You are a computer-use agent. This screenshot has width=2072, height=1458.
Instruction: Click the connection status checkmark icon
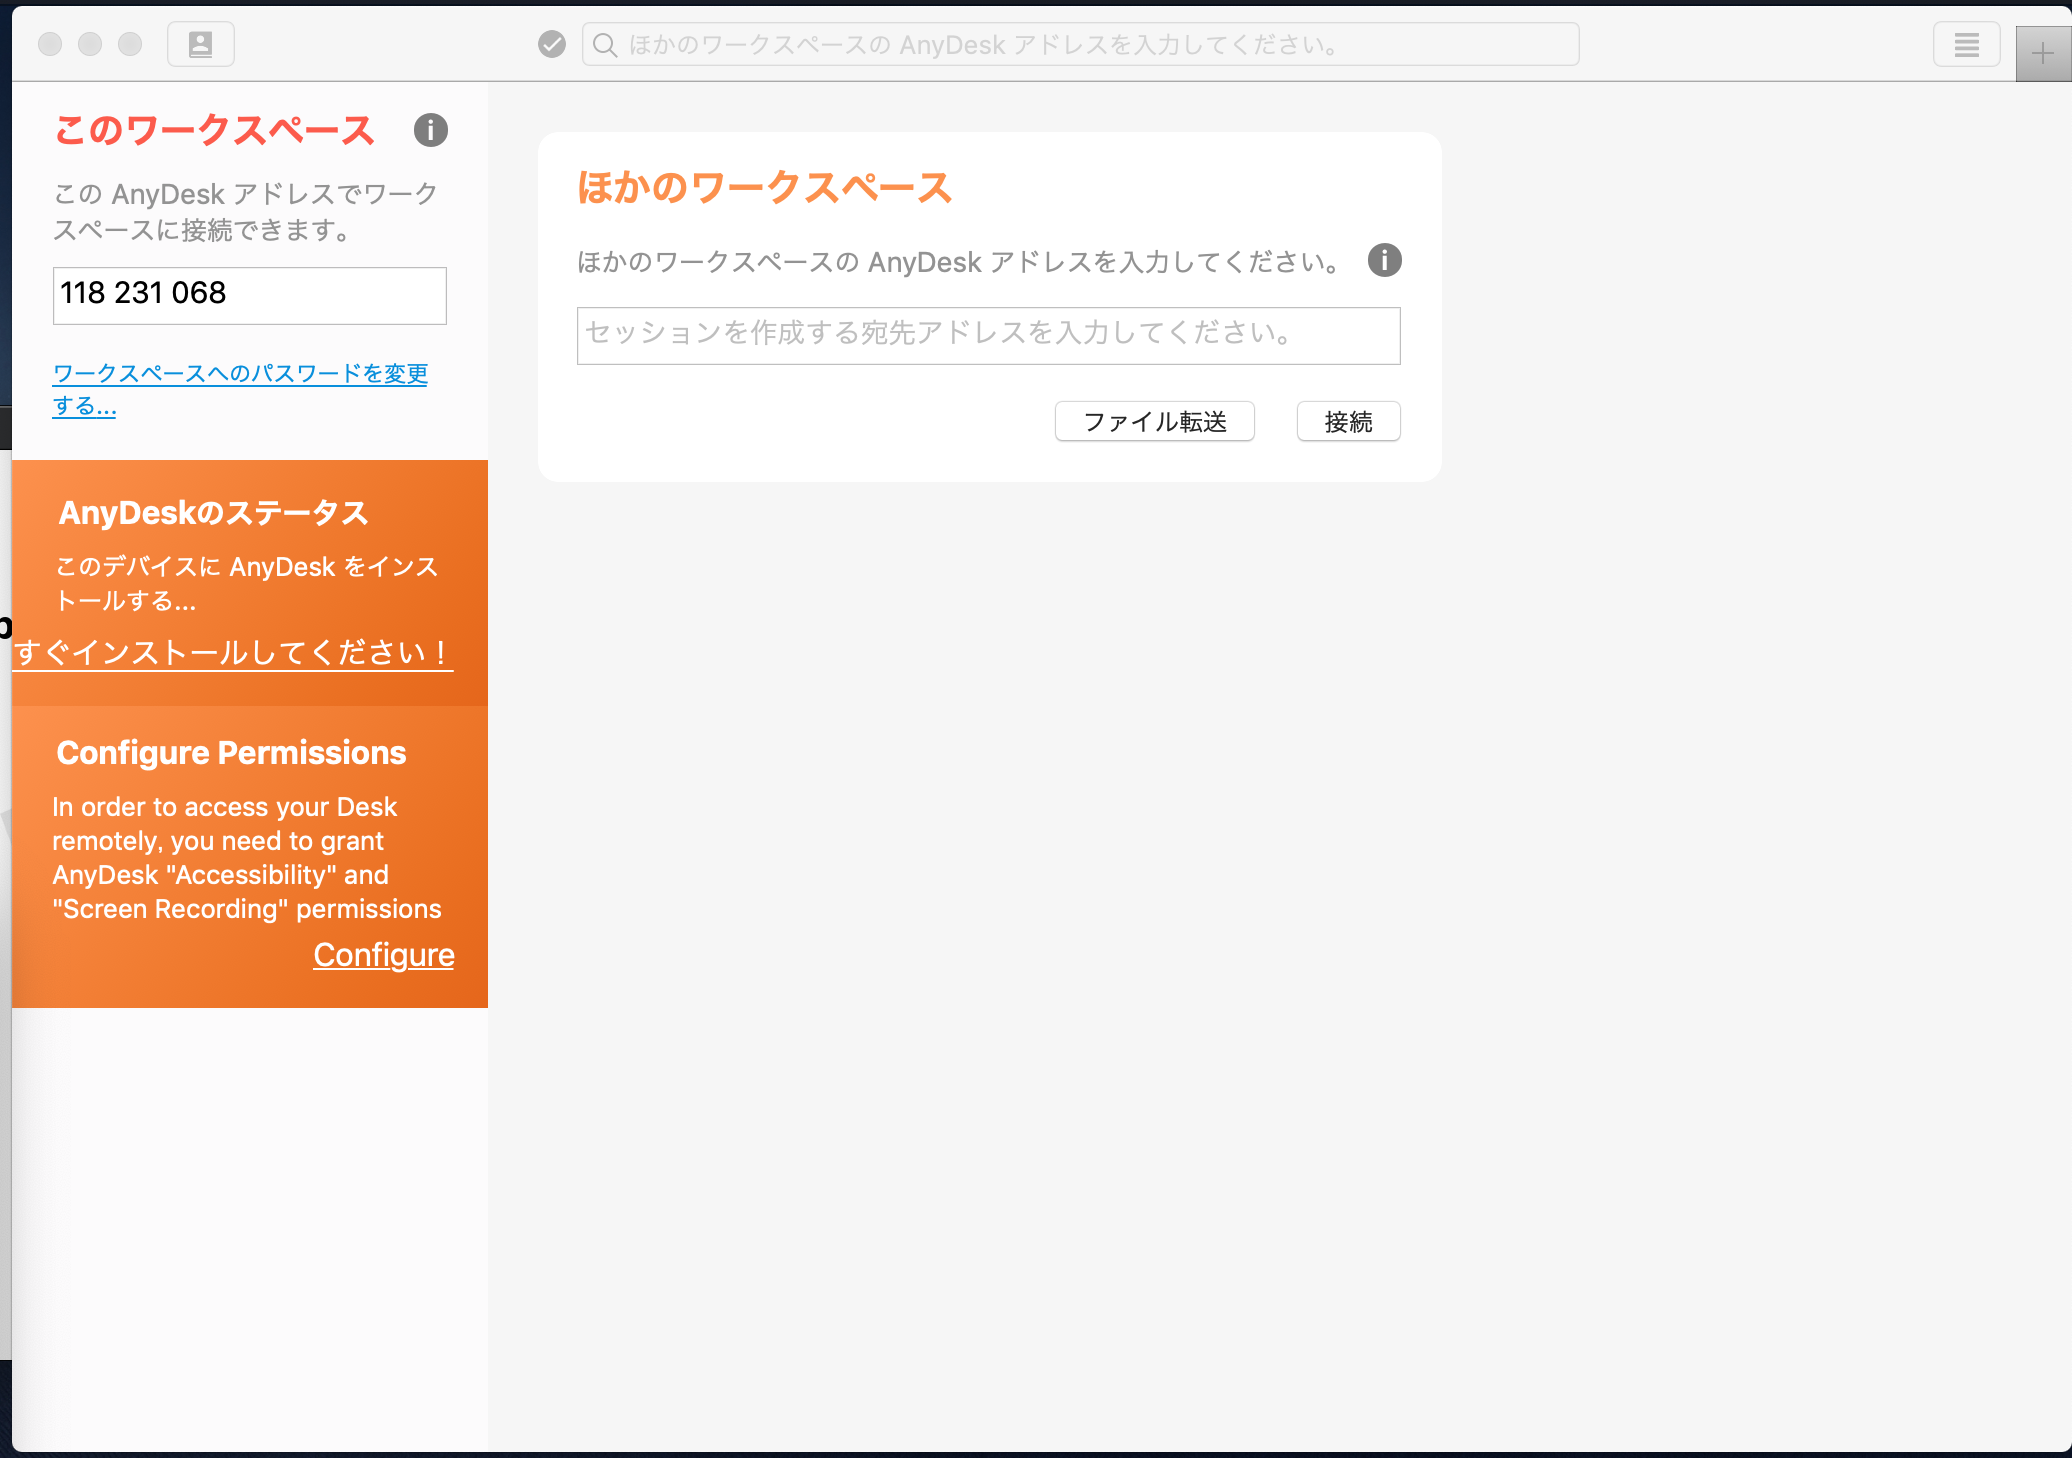[552, 44]
